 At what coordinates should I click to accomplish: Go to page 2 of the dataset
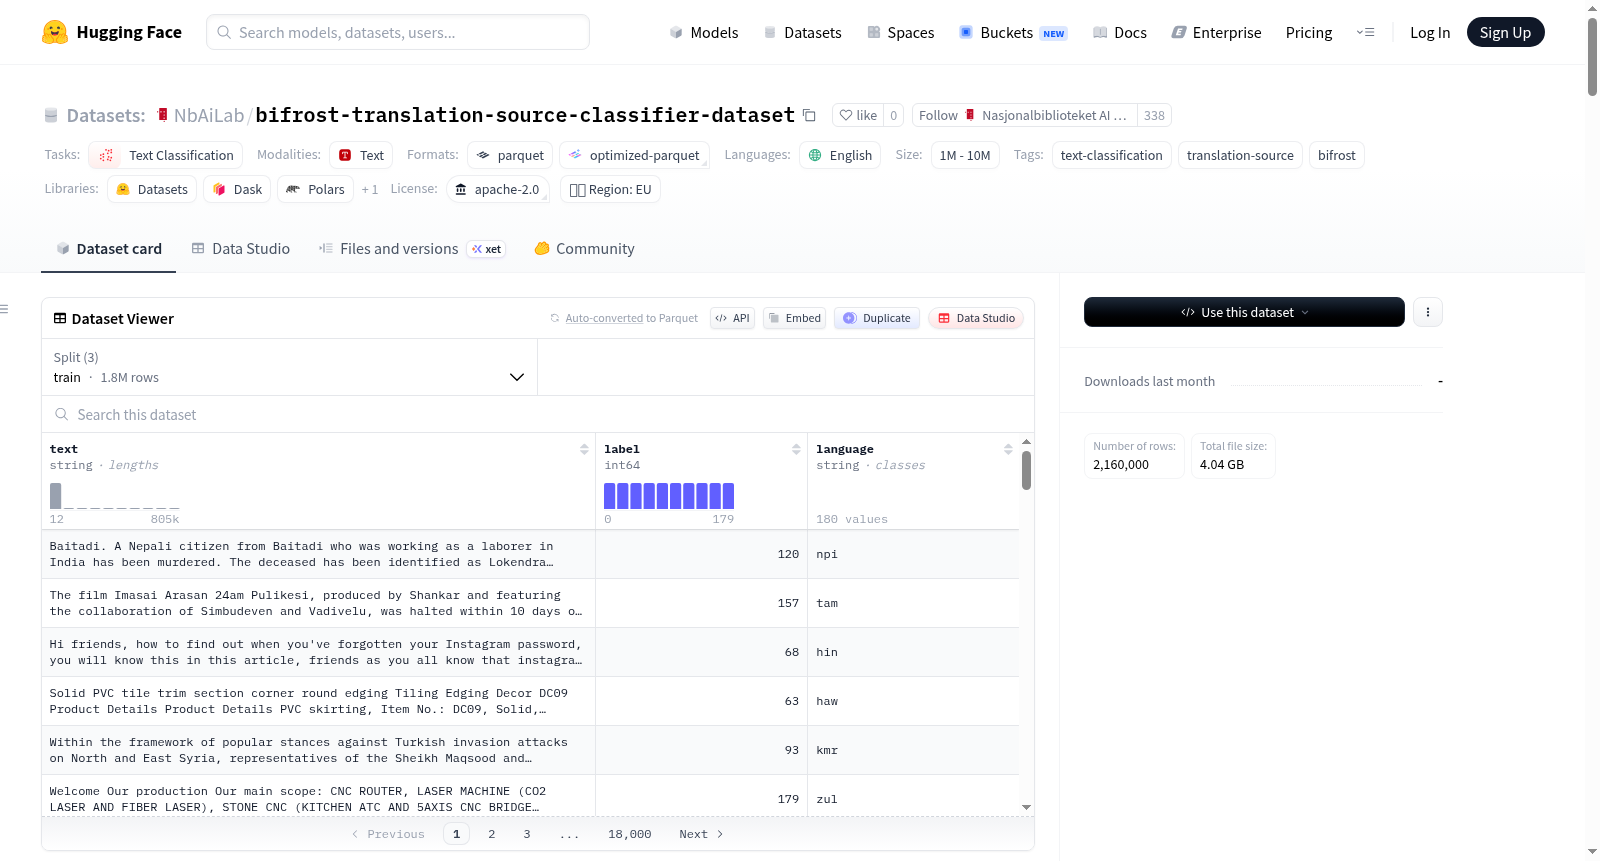point(492,834)
